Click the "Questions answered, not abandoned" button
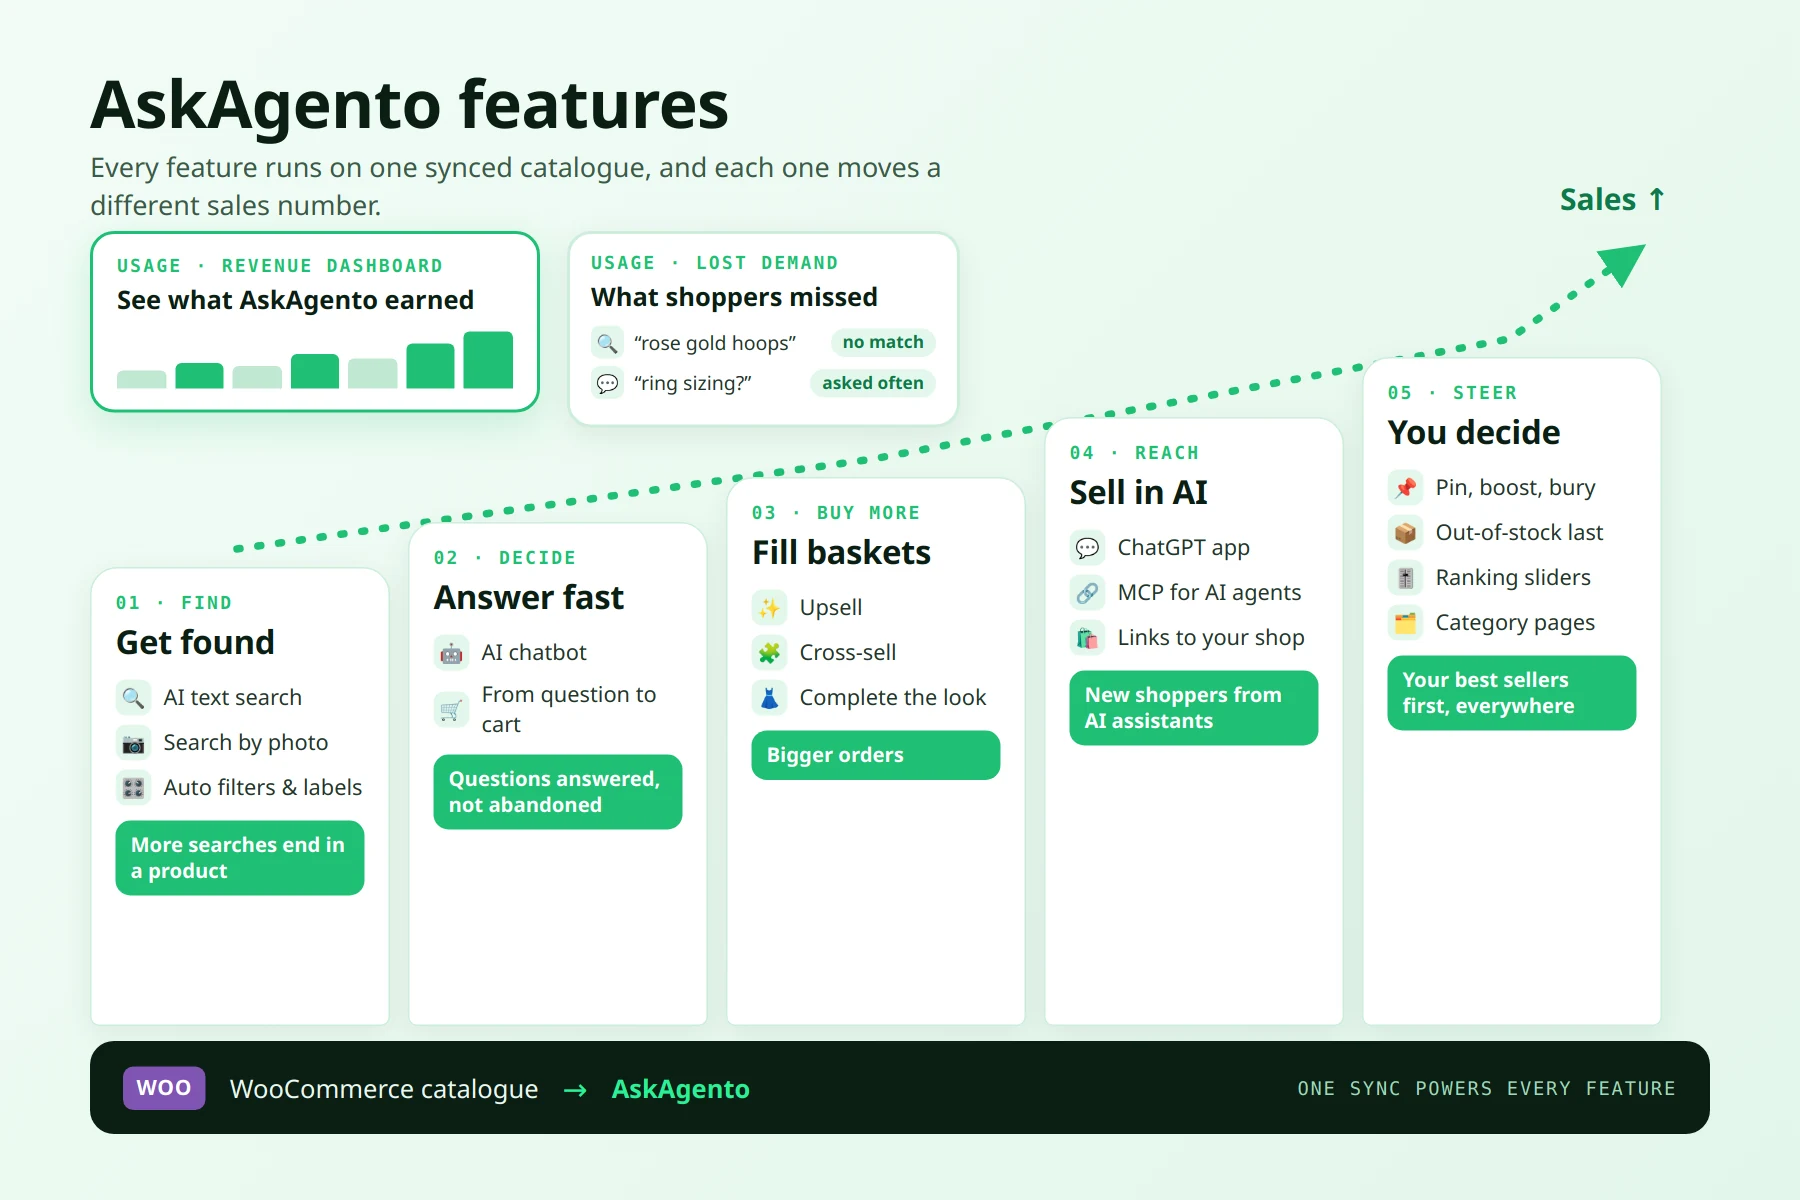Image resolution: width=1800 pixels, height=1200 pixels. pos(558,792)
